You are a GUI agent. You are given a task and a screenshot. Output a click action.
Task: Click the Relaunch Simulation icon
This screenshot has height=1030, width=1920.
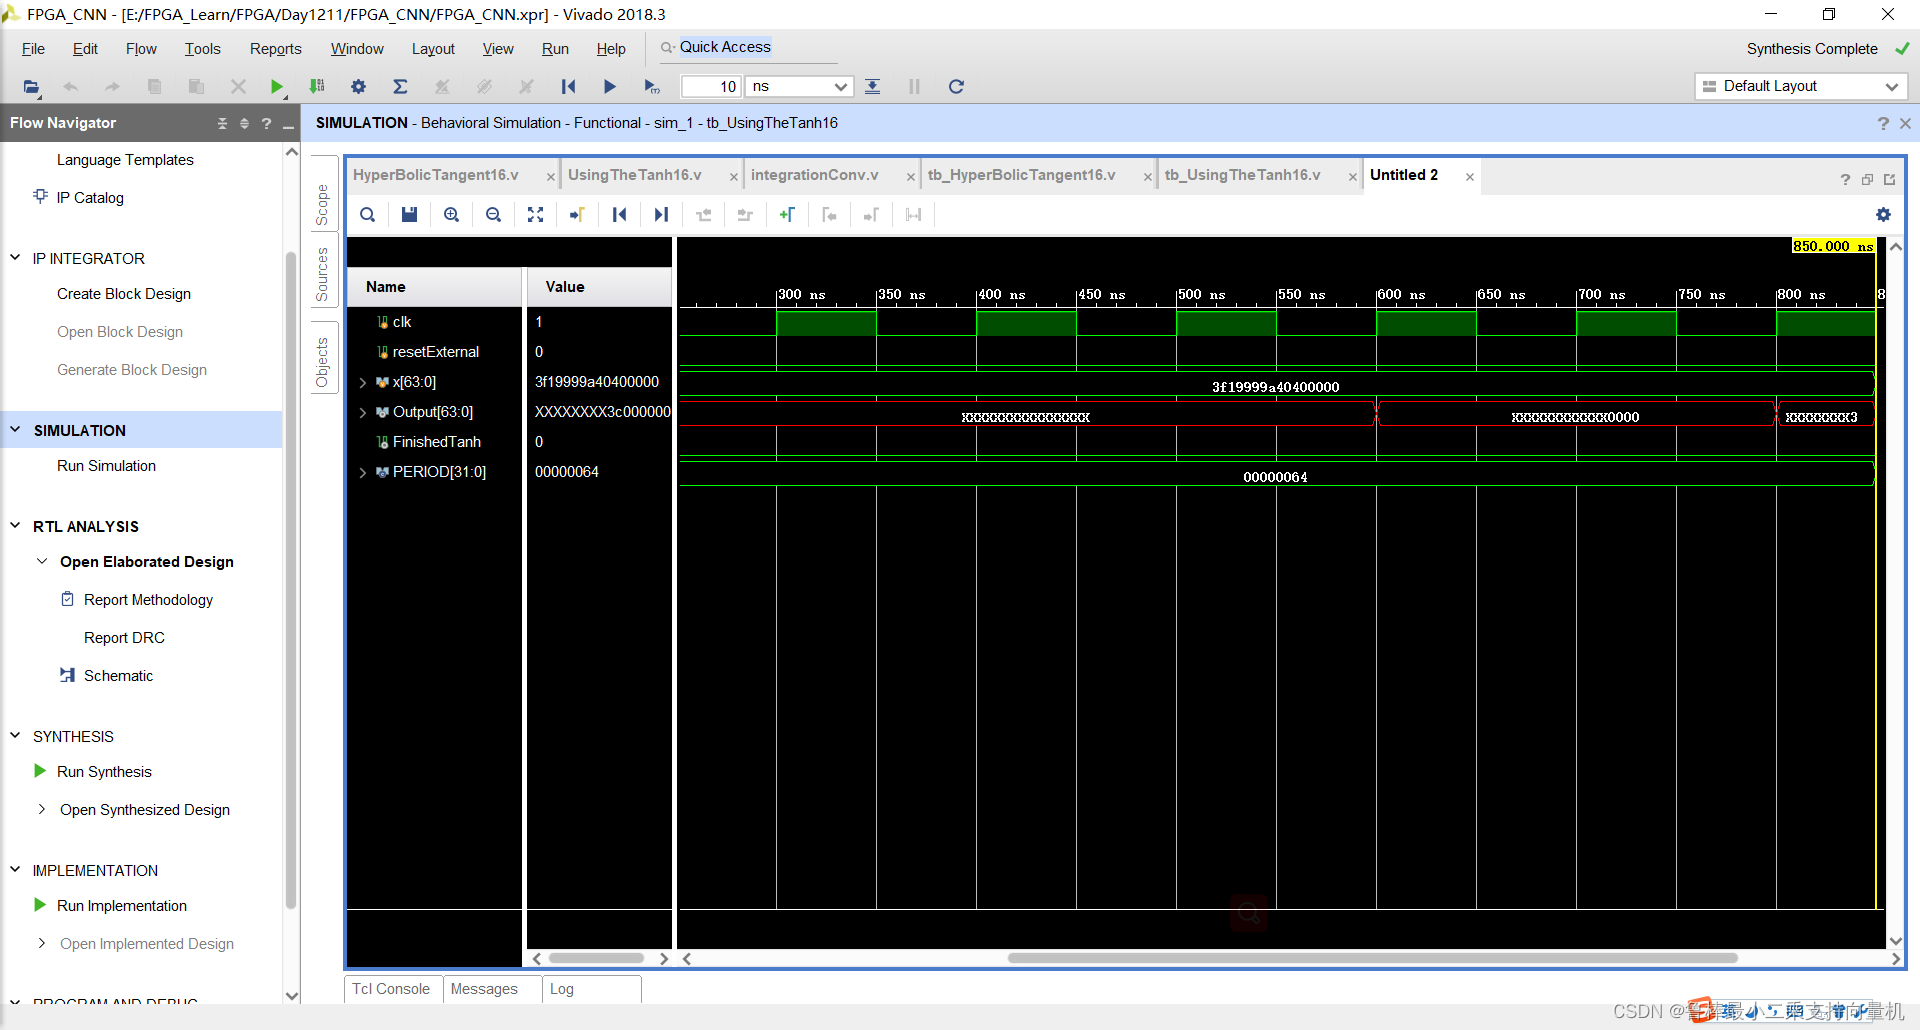tap(956, 87)
